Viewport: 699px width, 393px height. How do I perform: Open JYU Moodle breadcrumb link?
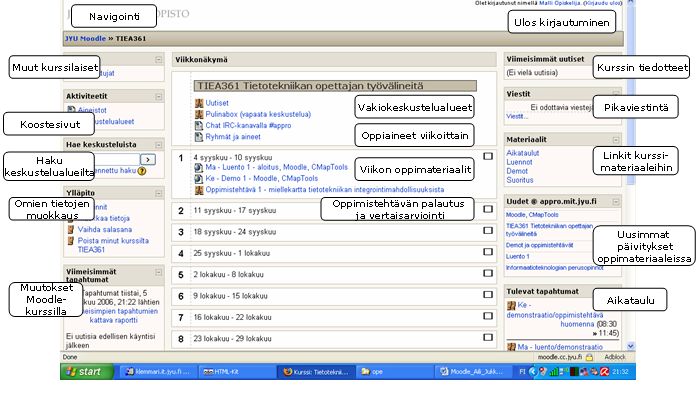pos(86,38)
